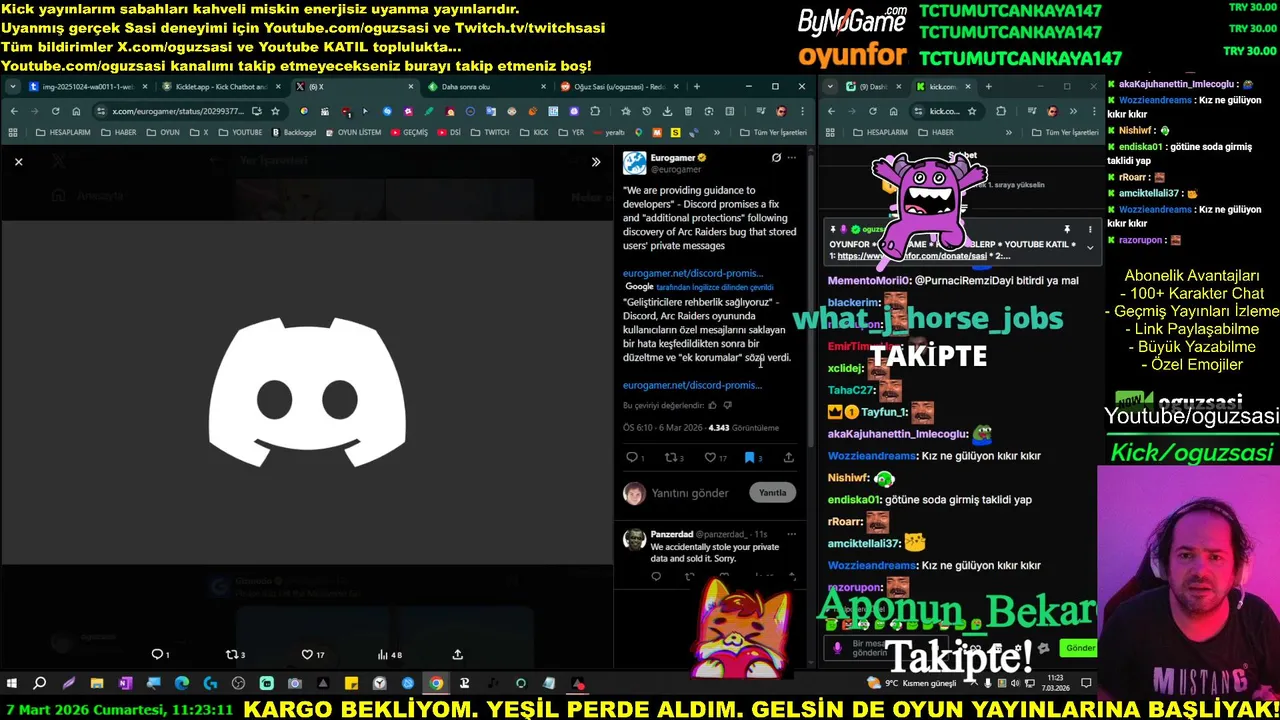Click the reply icon under the Eurogamer tweet

coord(632,457)
